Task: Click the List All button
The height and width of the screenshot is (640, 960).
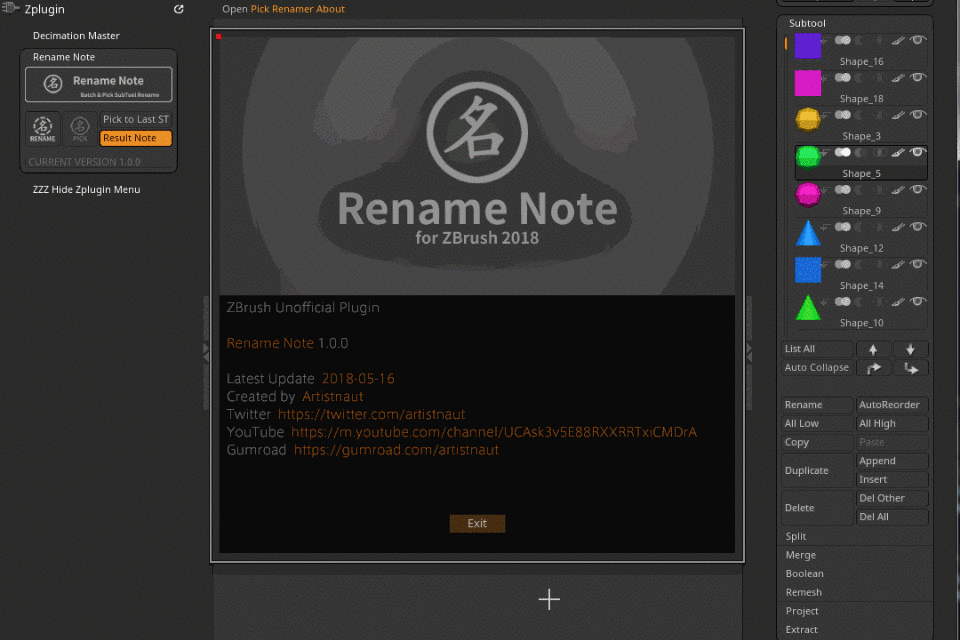Action: pos(817,349)
